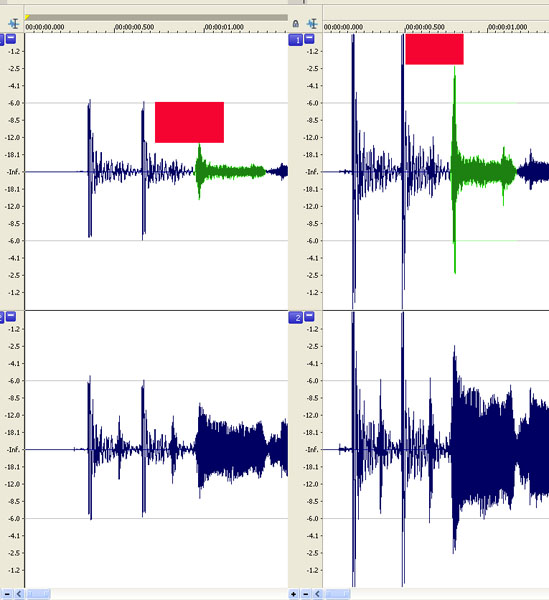549x600 pixels.
Task: Click the horizontal scrollbar thumb in the right window
Action: point(337,594)
